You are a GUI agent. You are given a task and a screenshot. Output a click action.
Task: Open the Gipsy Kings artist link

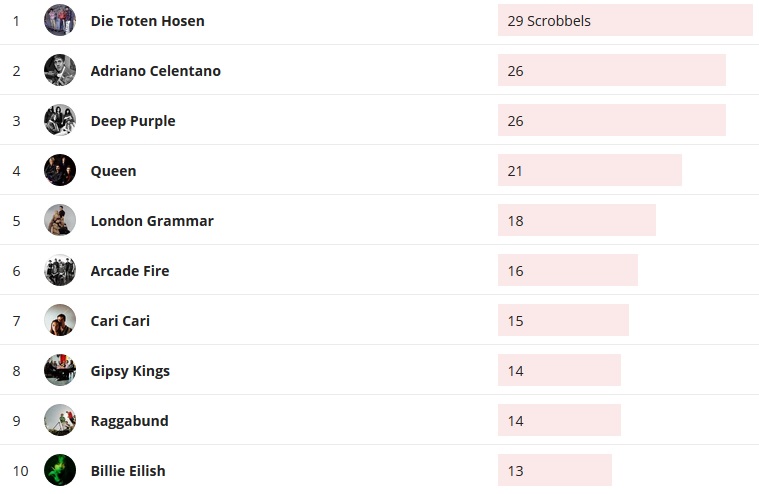click(130, 371)
